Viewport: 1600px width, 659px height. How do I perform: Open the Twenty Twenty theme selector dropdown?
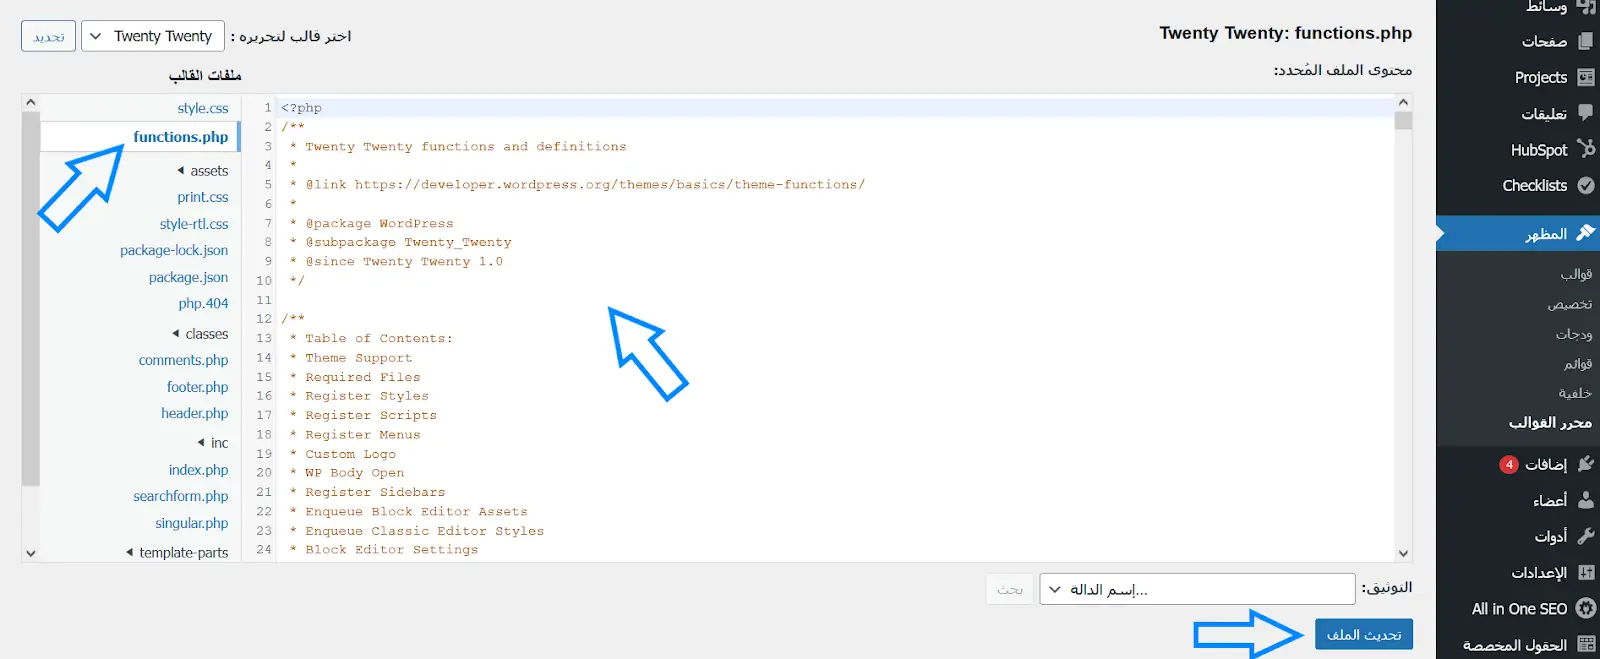152,36
